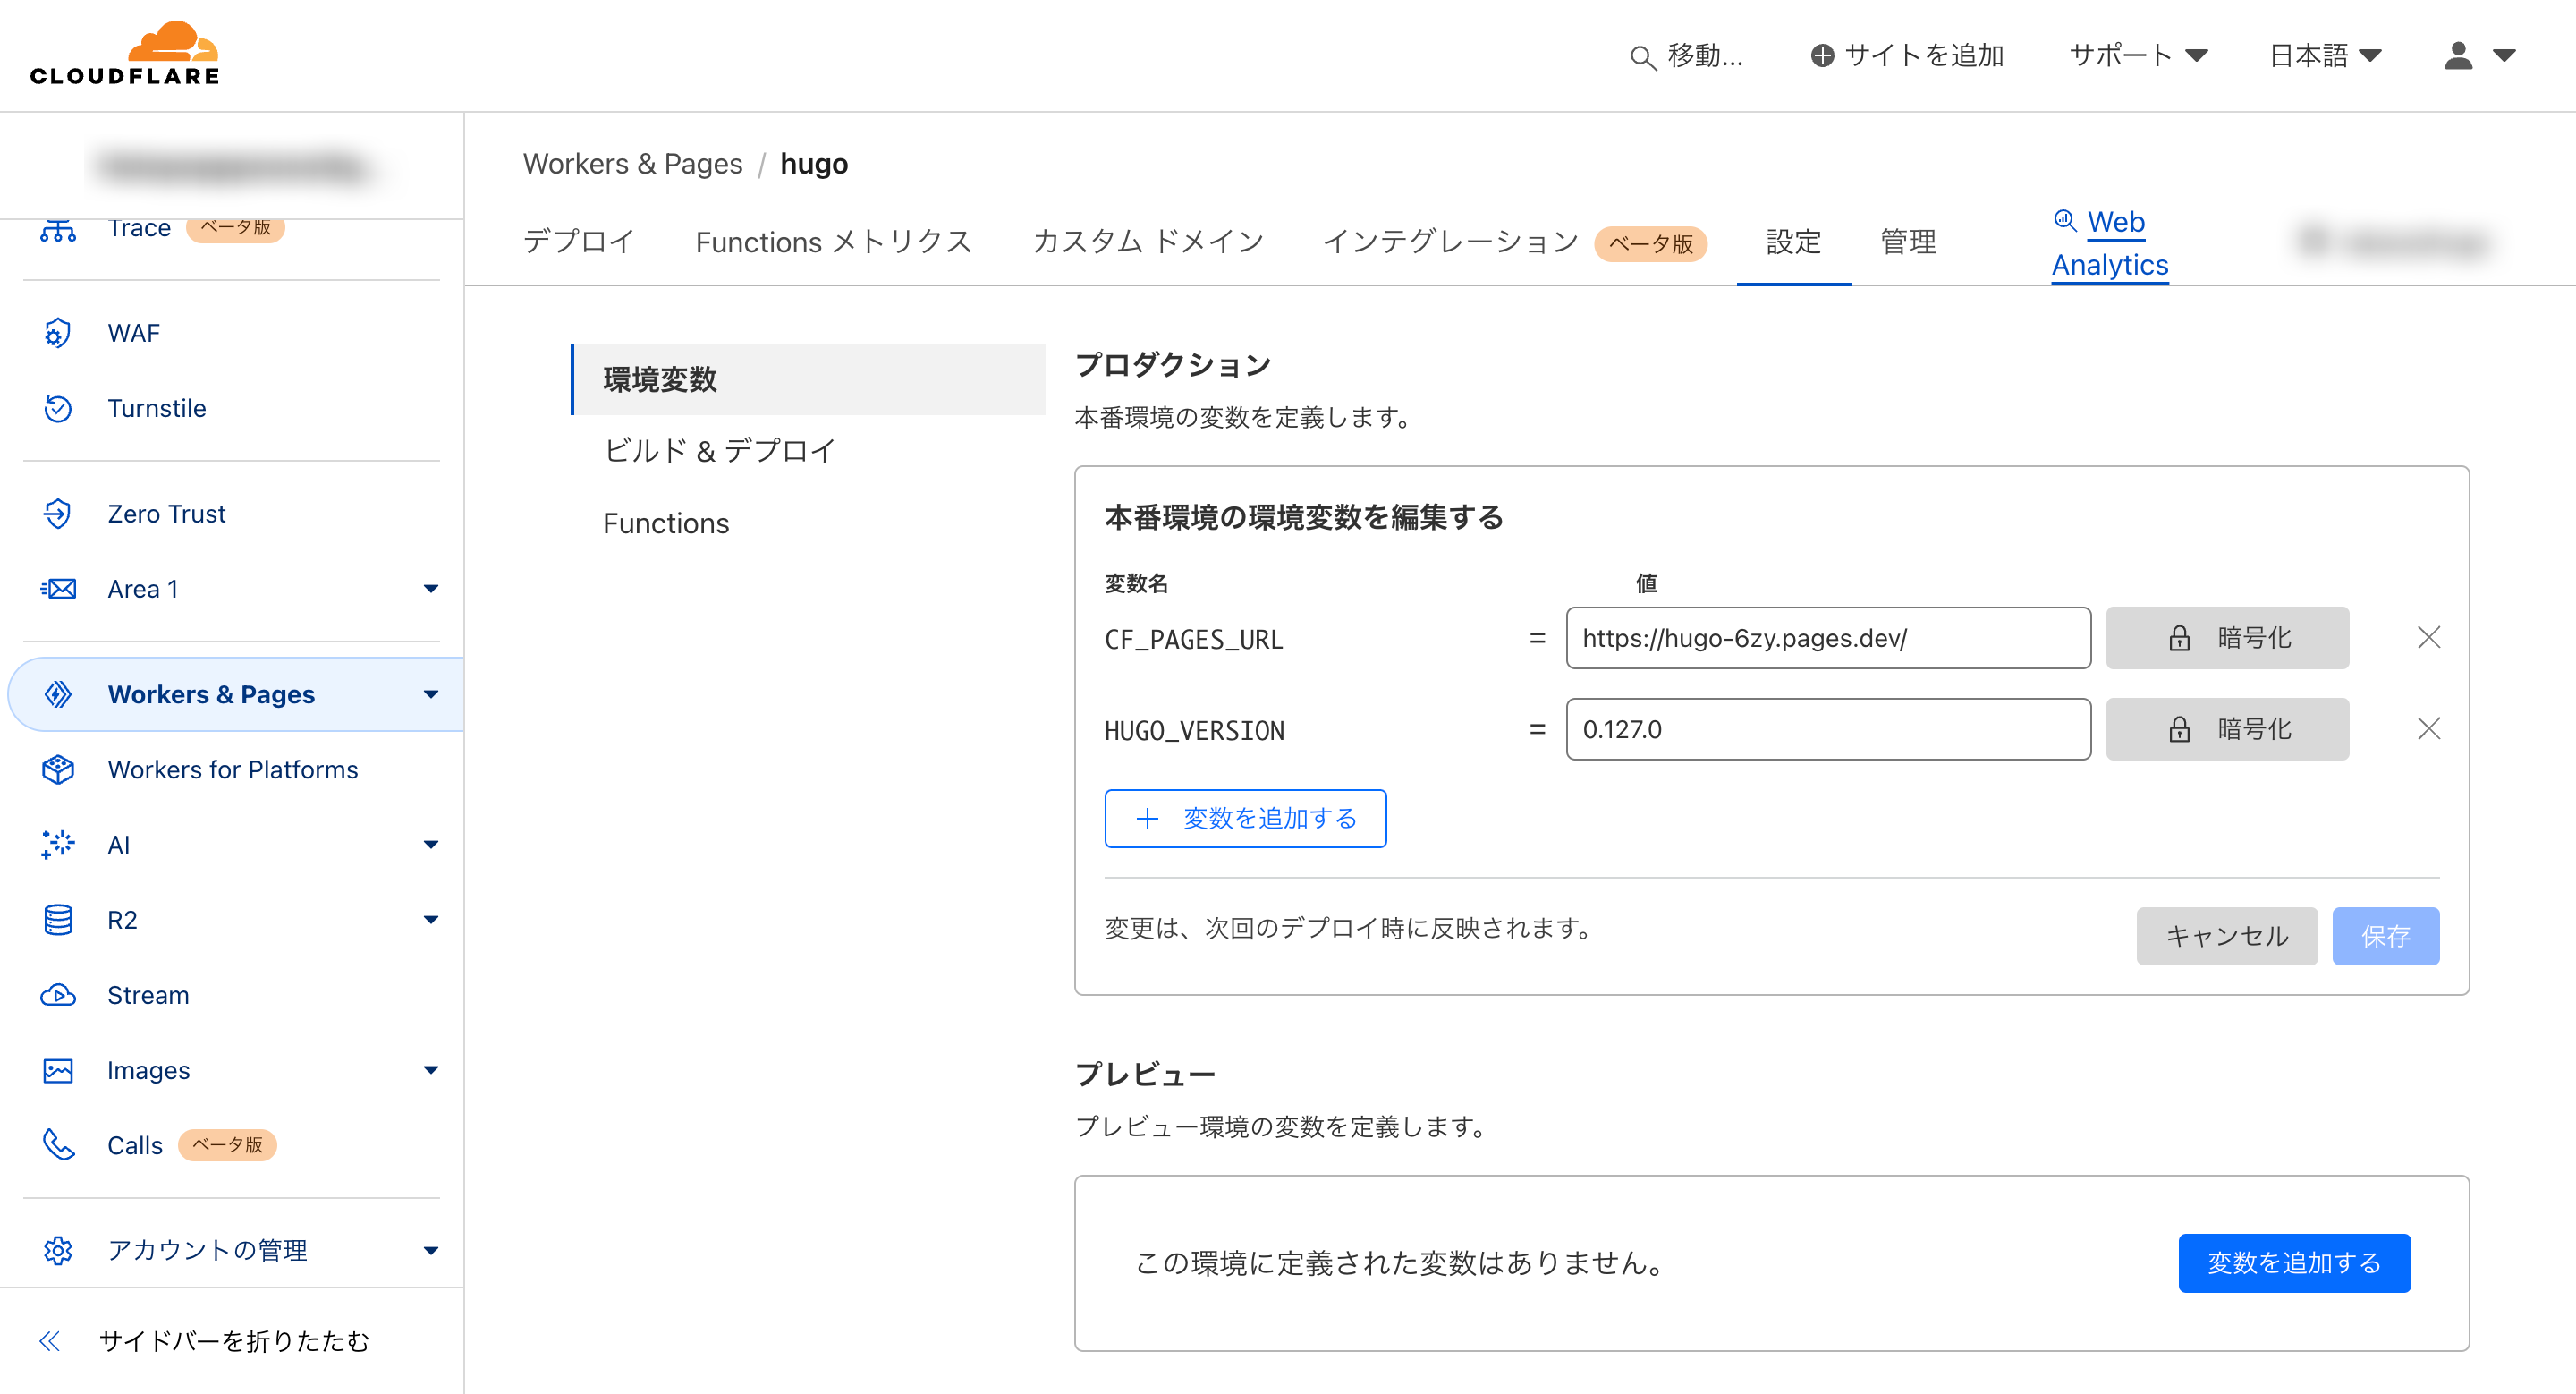
Task: Expand the AI sidebar section
Action: pos(431,844)
